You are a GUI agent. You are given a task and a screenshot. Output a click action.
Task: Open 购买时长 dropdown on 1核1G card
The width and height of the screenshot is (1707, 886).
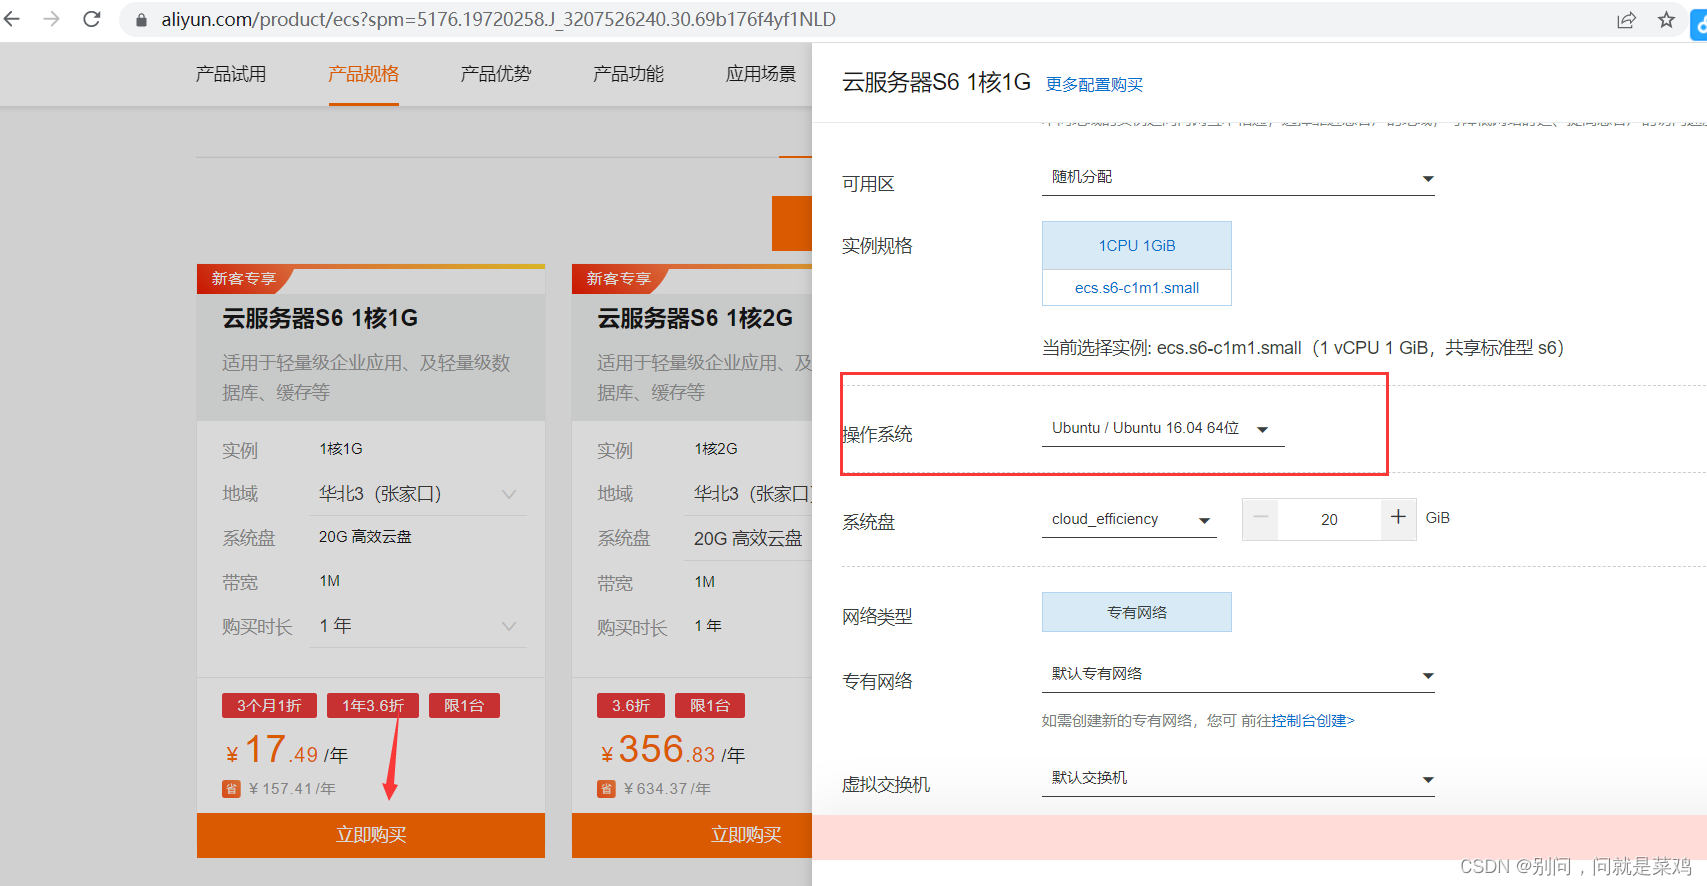pyautogui.click(x=419, y=626)
